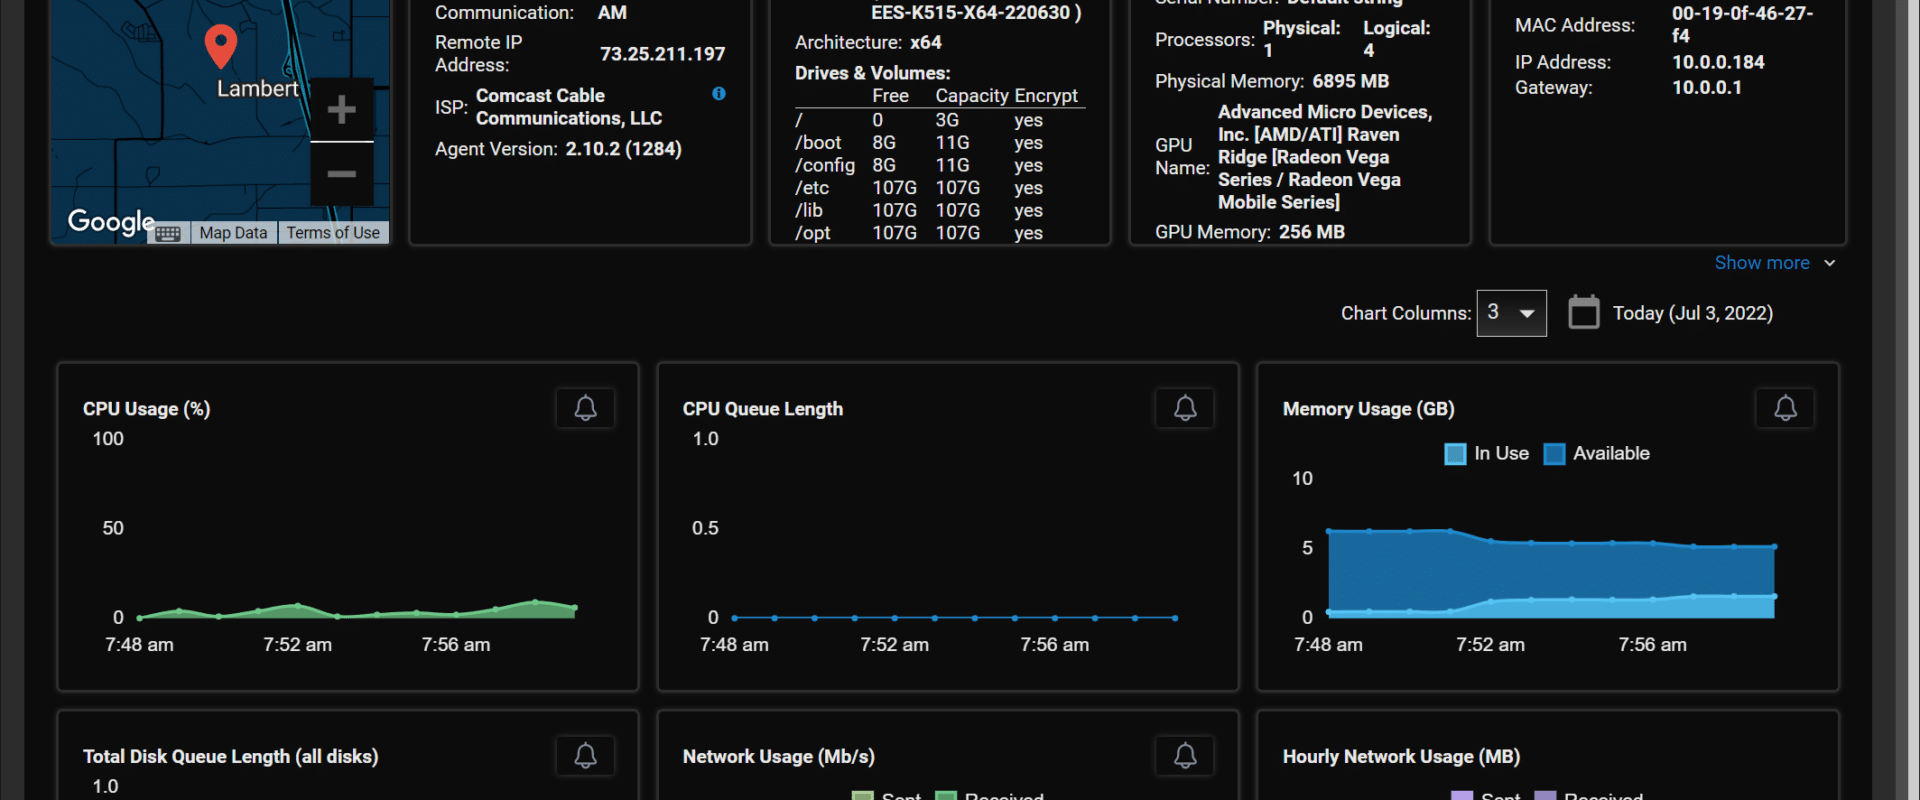Click the red Lambert map pin
Image resolution: width=1920 pixels, height=800 pixels.
[x=221, y=46]
